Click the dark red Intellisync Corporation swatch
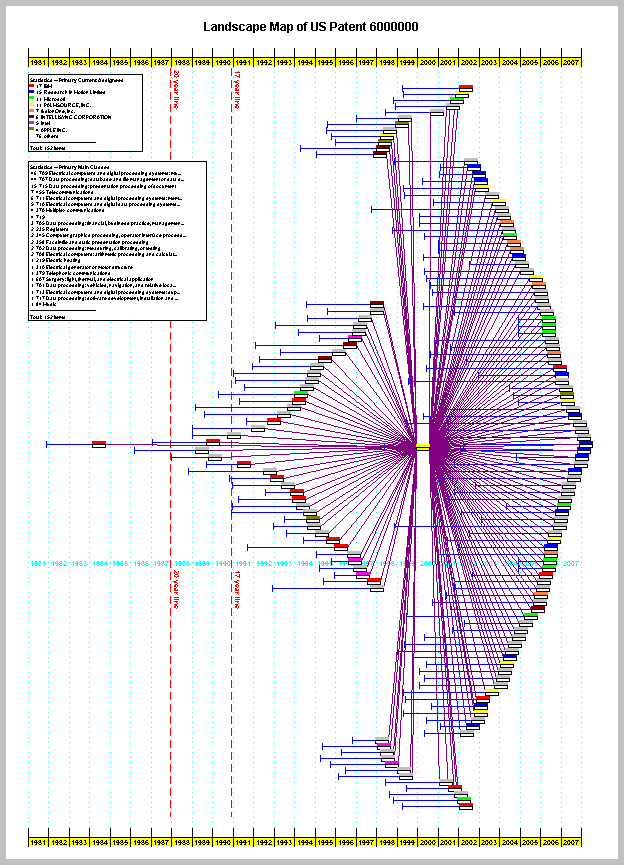Image resolution: width=624 pixels, height=865 pixels. [x=32, y=117]
